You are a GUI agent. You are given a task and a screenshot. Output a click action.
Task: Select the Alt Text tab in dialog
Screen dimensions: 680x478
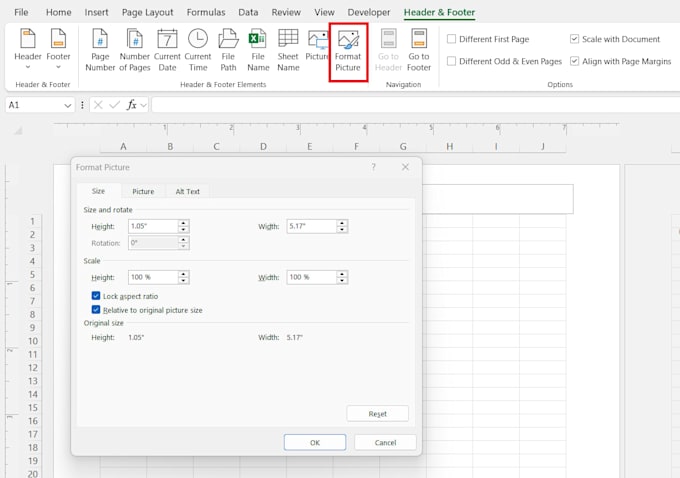187,191
